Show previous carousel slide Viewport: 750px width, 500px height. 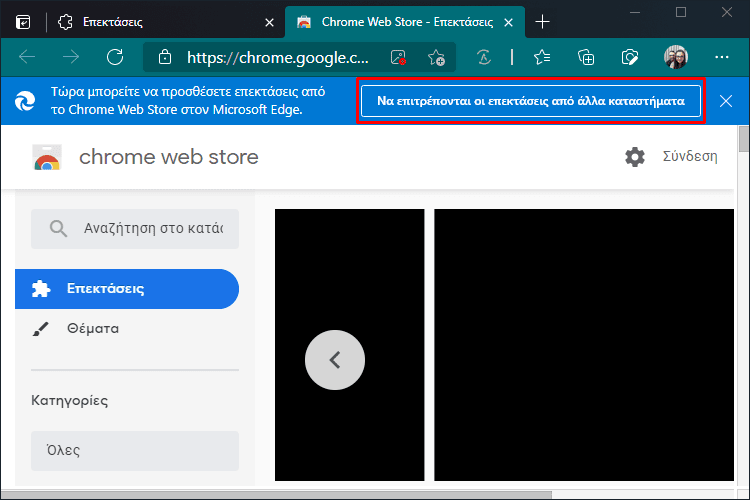(x=335, y=360)
